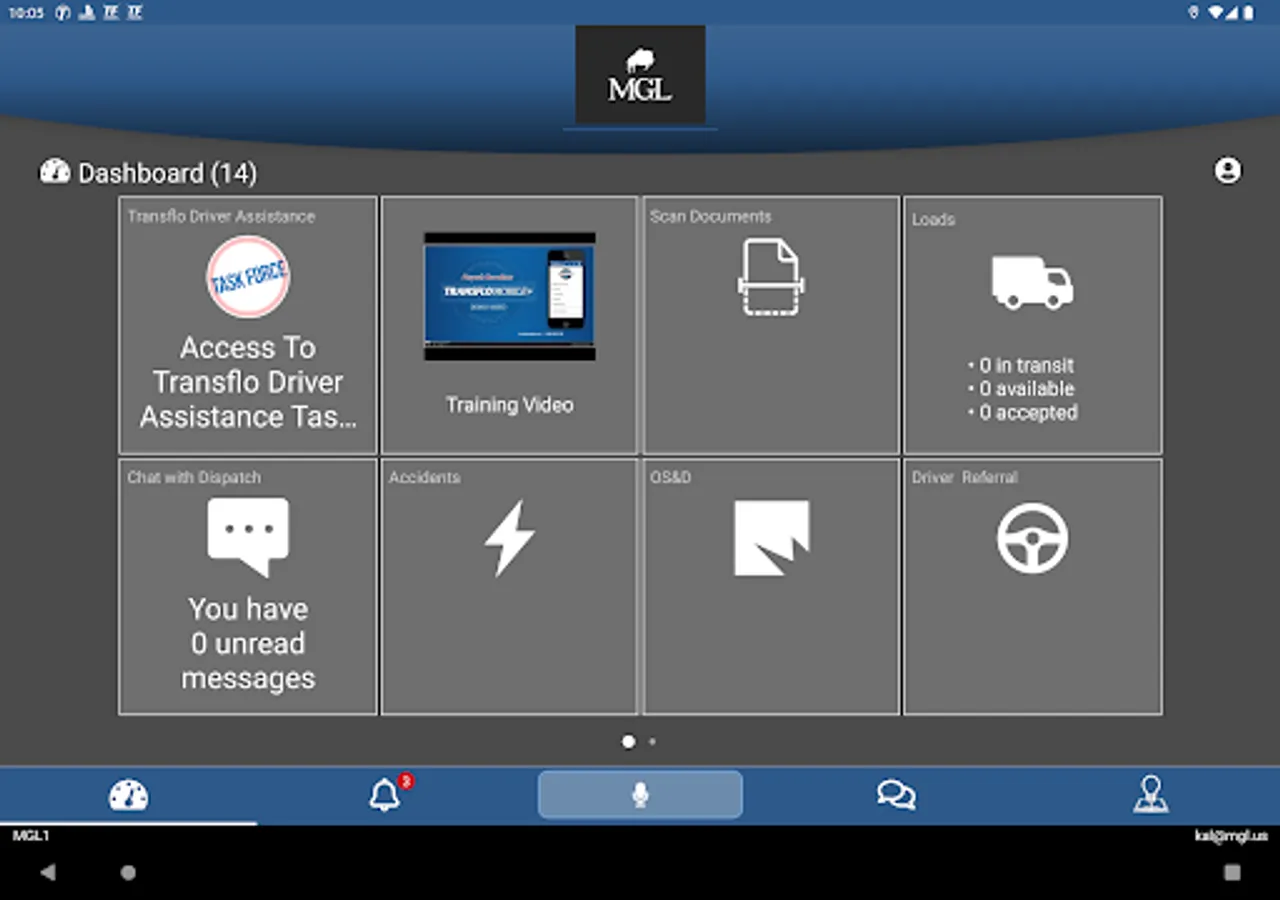Go to the second dashboard page dot

pos(652,742)
